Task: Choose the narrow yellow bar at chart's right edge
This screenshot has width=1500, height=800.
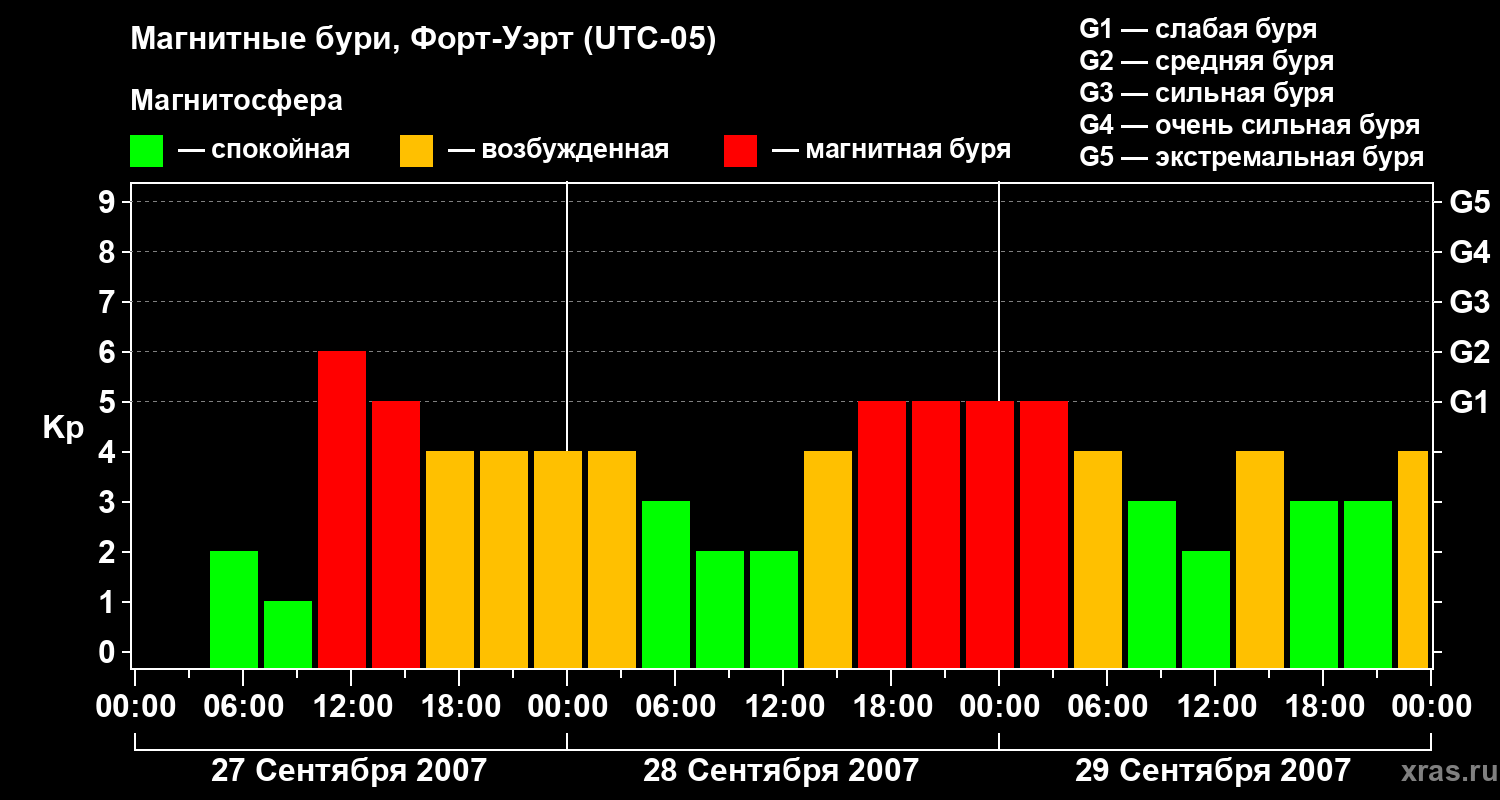Action: click(1413, 559)
